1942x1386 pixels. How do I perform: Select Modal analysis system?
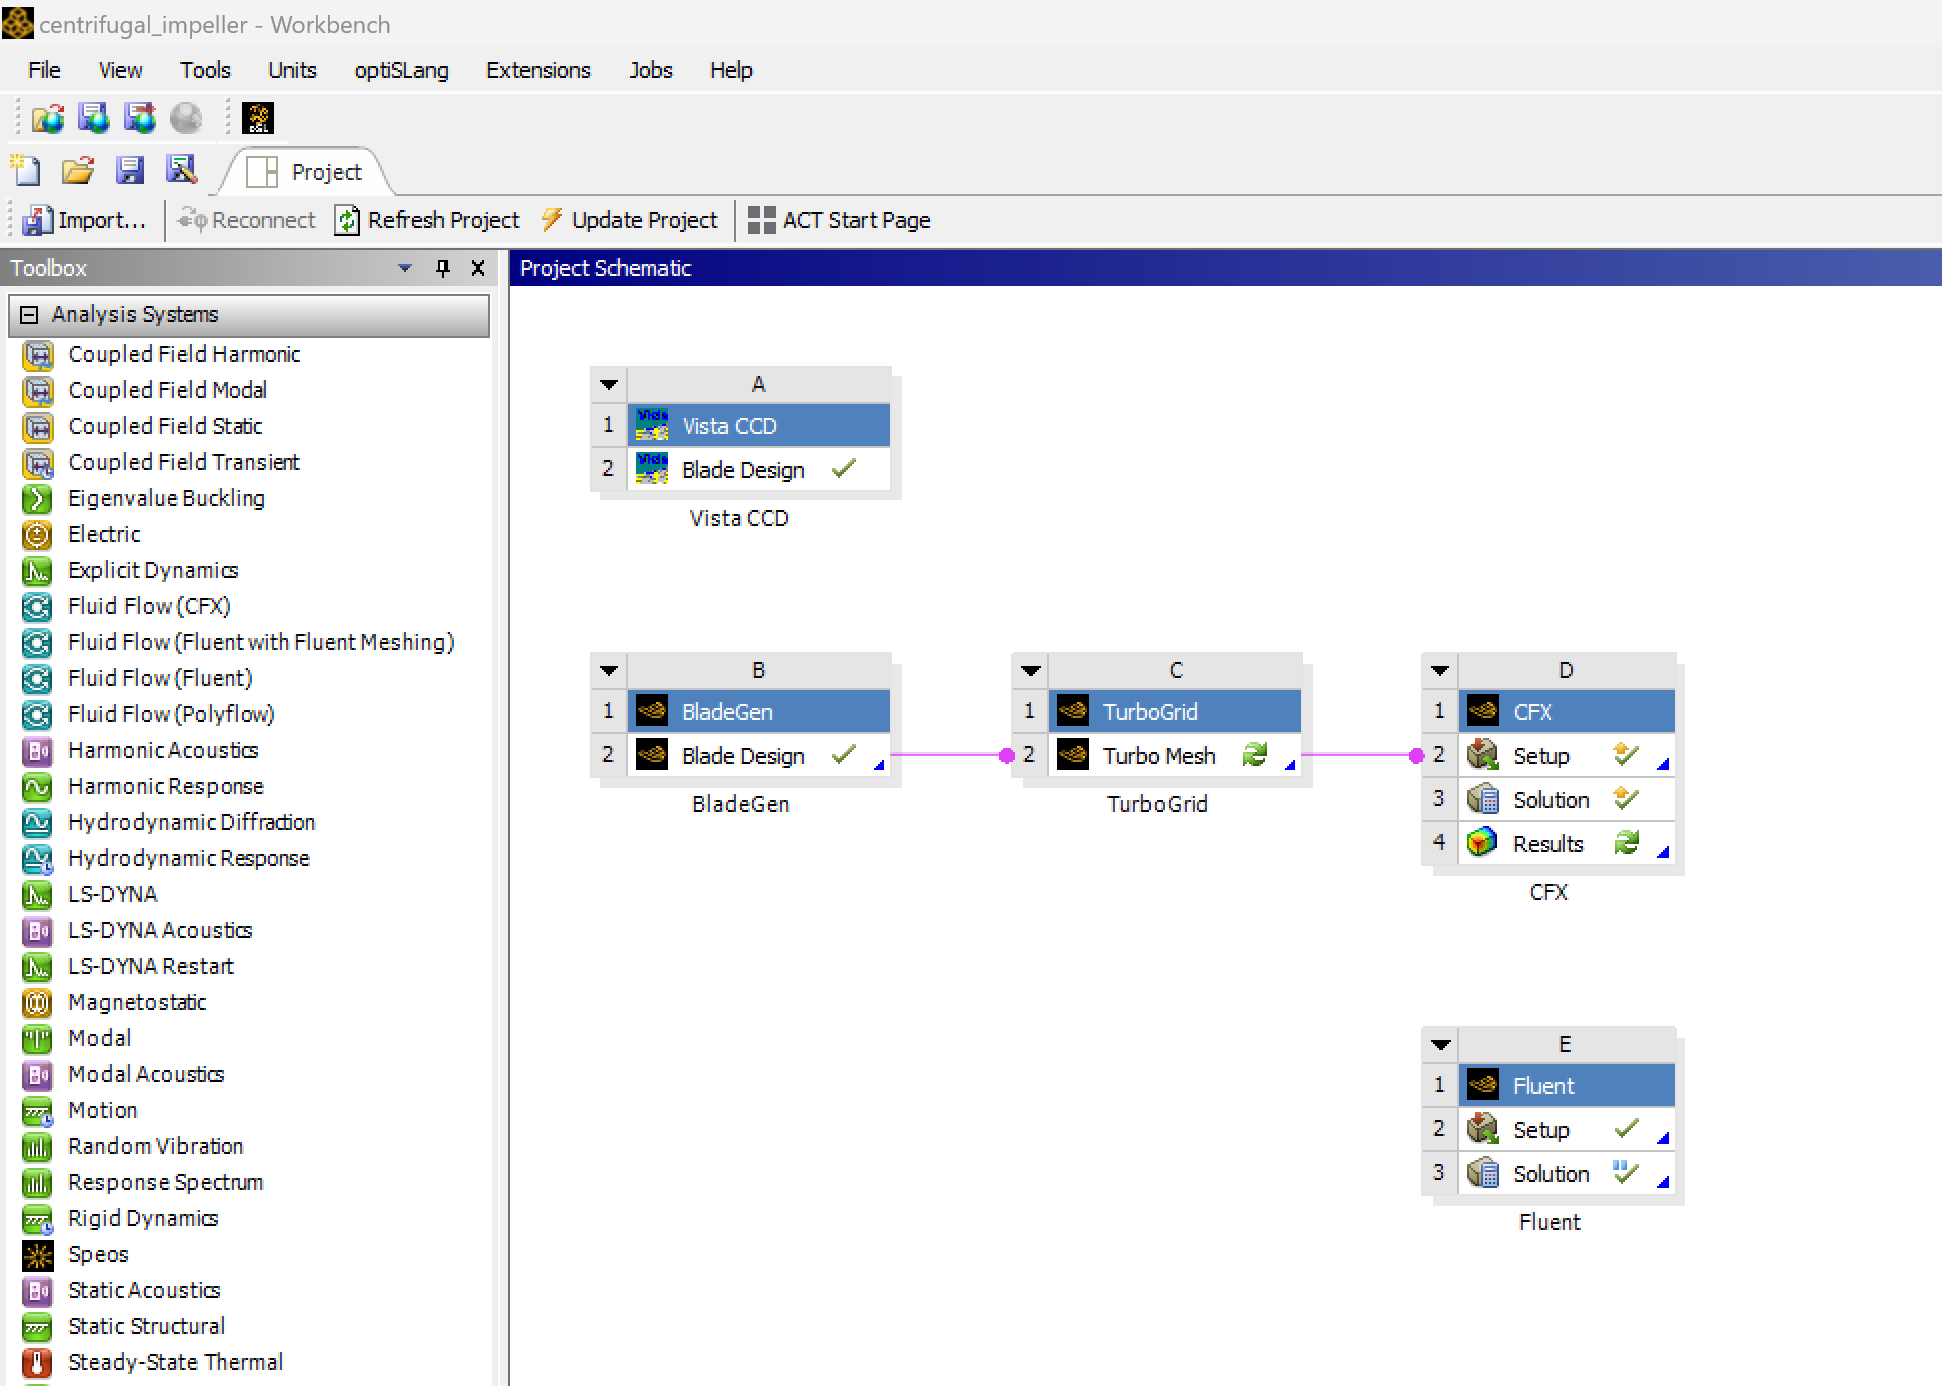pos(99,1038)
